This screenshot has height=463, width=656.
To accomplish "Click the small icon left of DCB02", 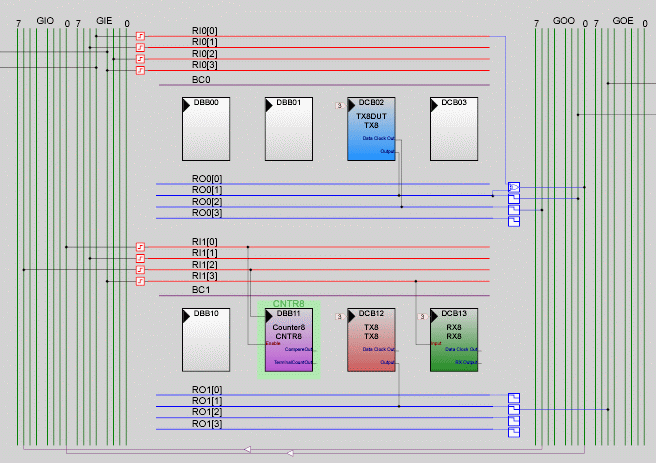I will click(x=339, y=105).
